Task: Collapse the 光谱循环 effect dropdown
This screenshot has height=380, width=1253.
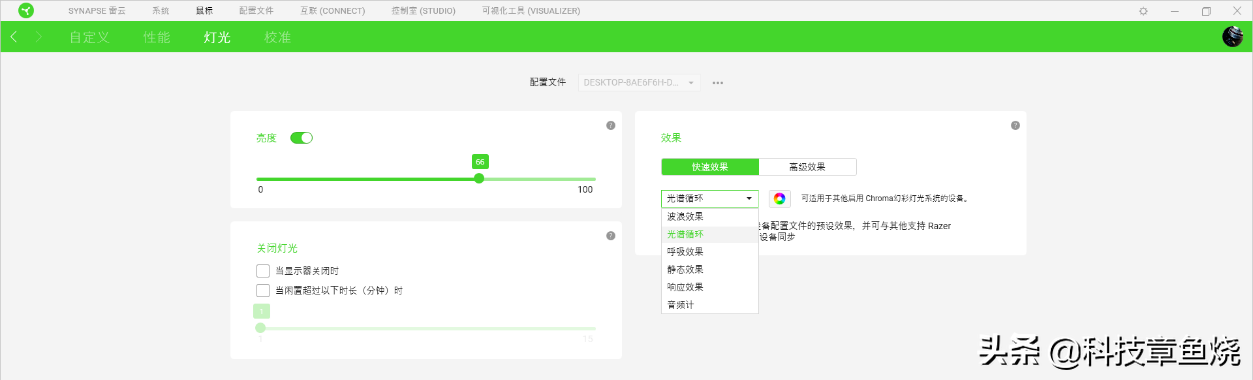Action: point(709,199)
